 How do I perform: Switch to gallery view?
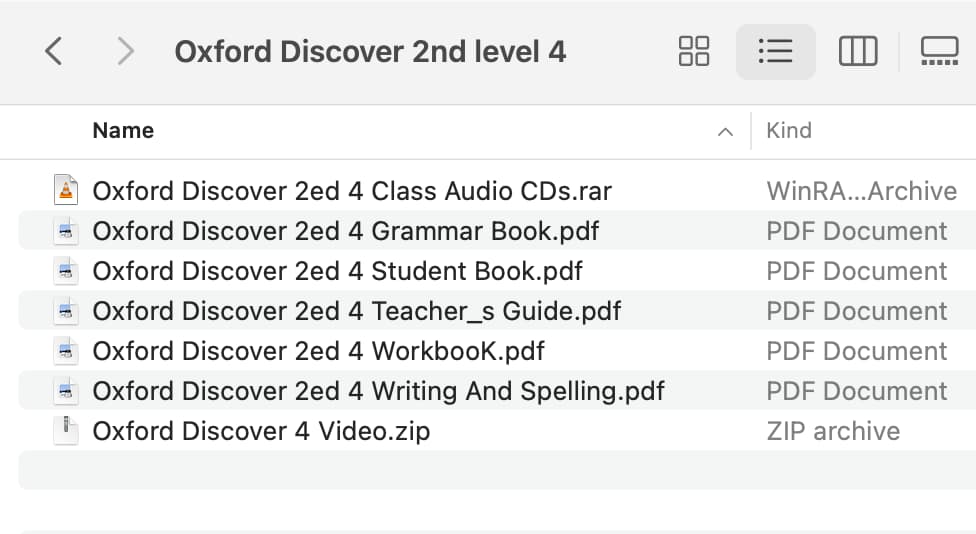939,51
